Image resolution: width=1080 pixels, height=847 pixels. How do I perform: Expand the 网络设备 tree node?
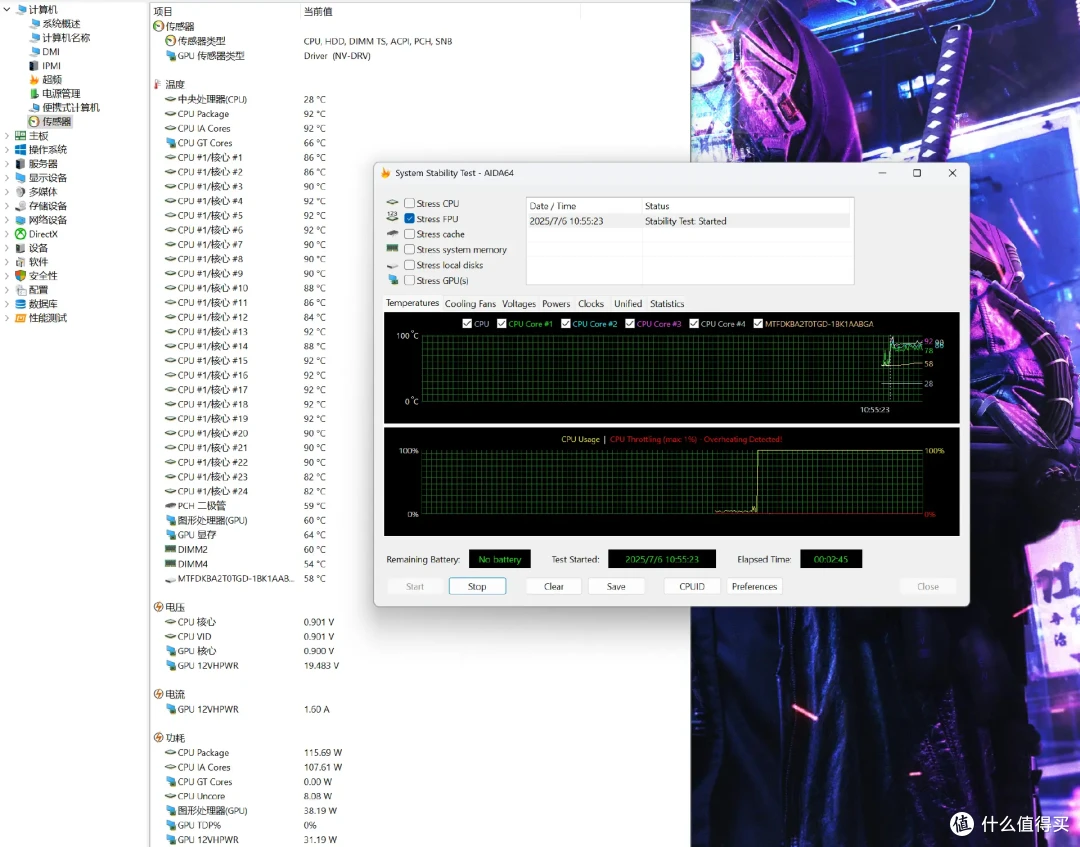[x=7, y=220]
